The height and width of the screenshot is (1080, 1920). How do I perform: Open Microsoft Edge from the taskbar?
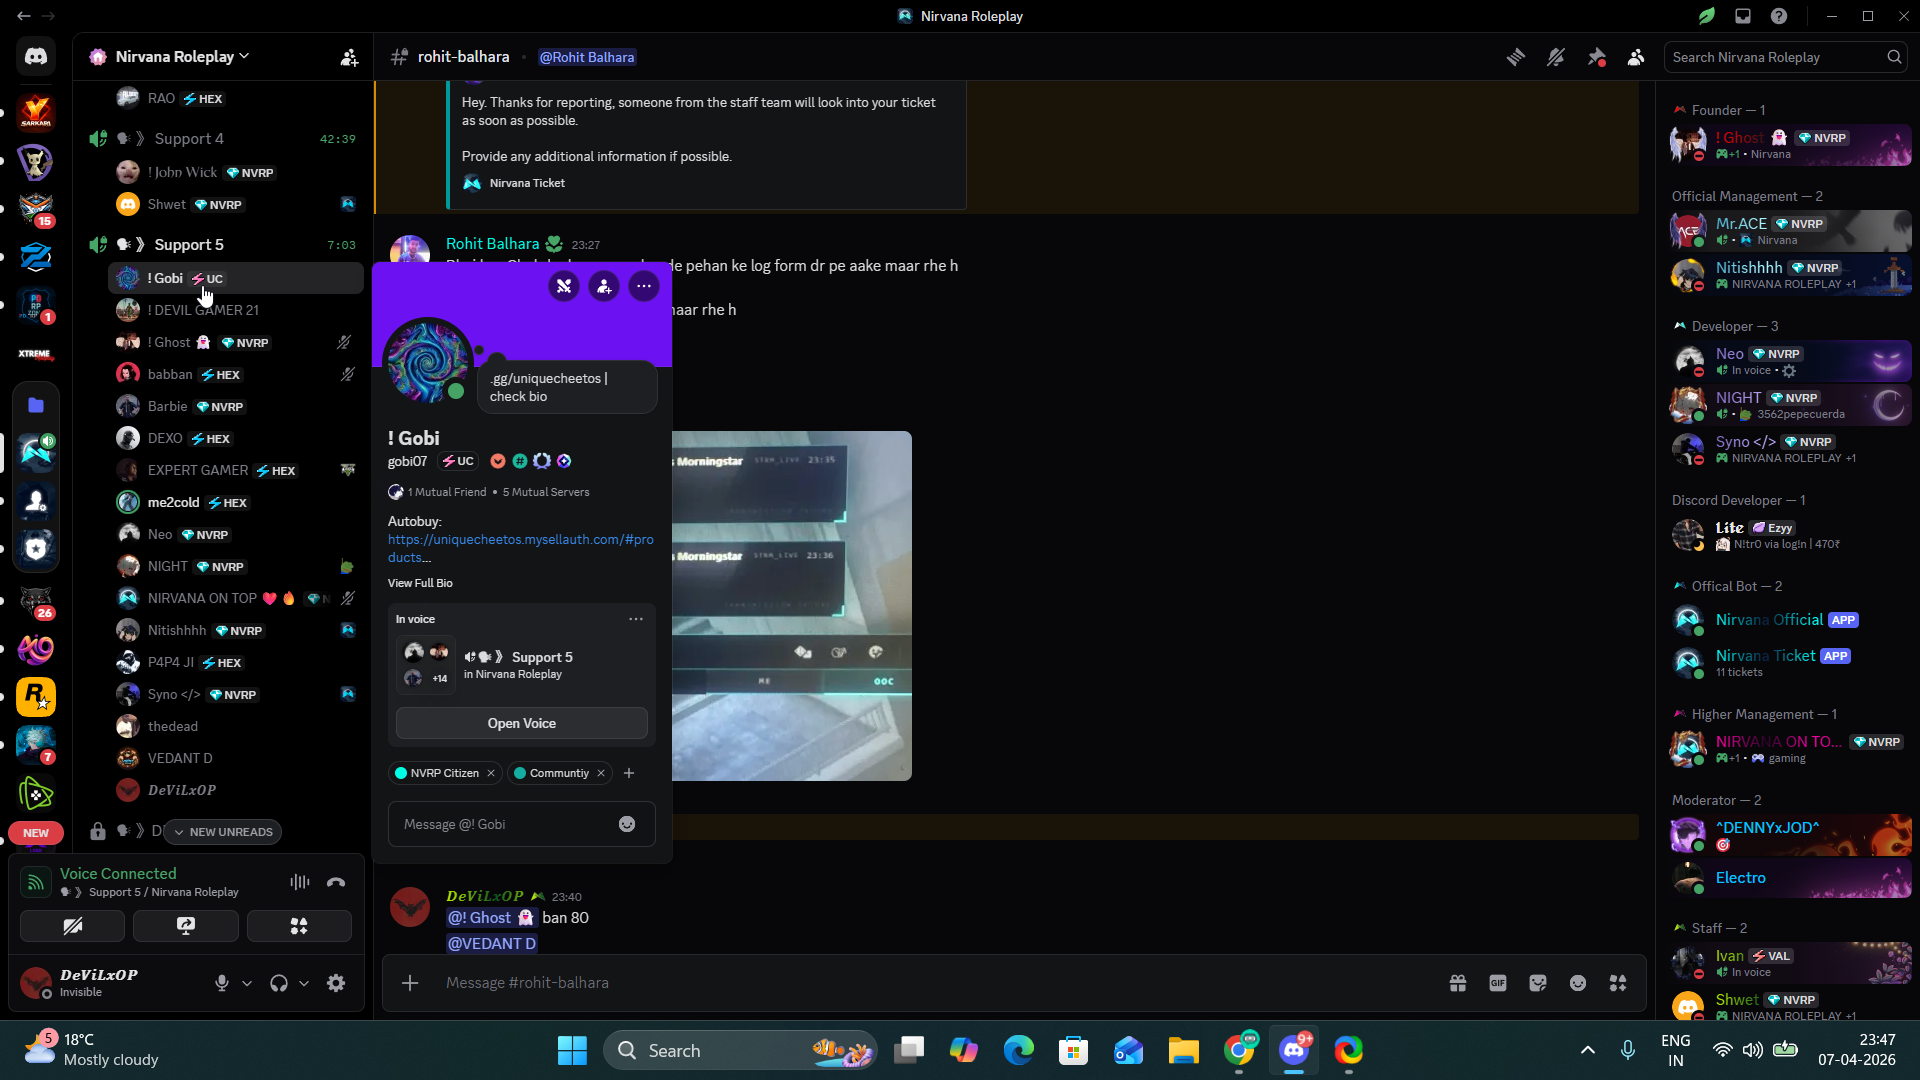pyautogui.click(x=1018, y=1050)
